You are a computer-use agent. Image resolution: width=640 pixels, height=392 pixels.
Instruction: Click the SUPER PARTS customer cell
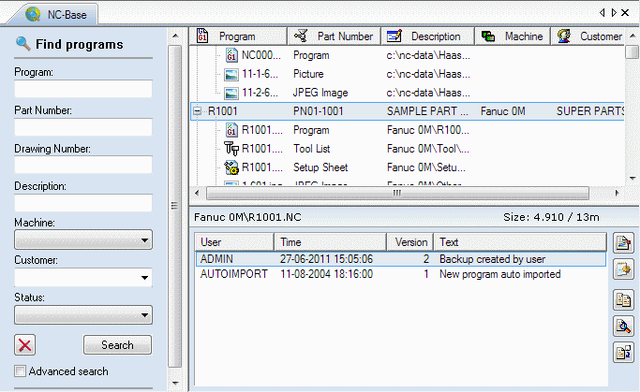[x=590, y=111]
